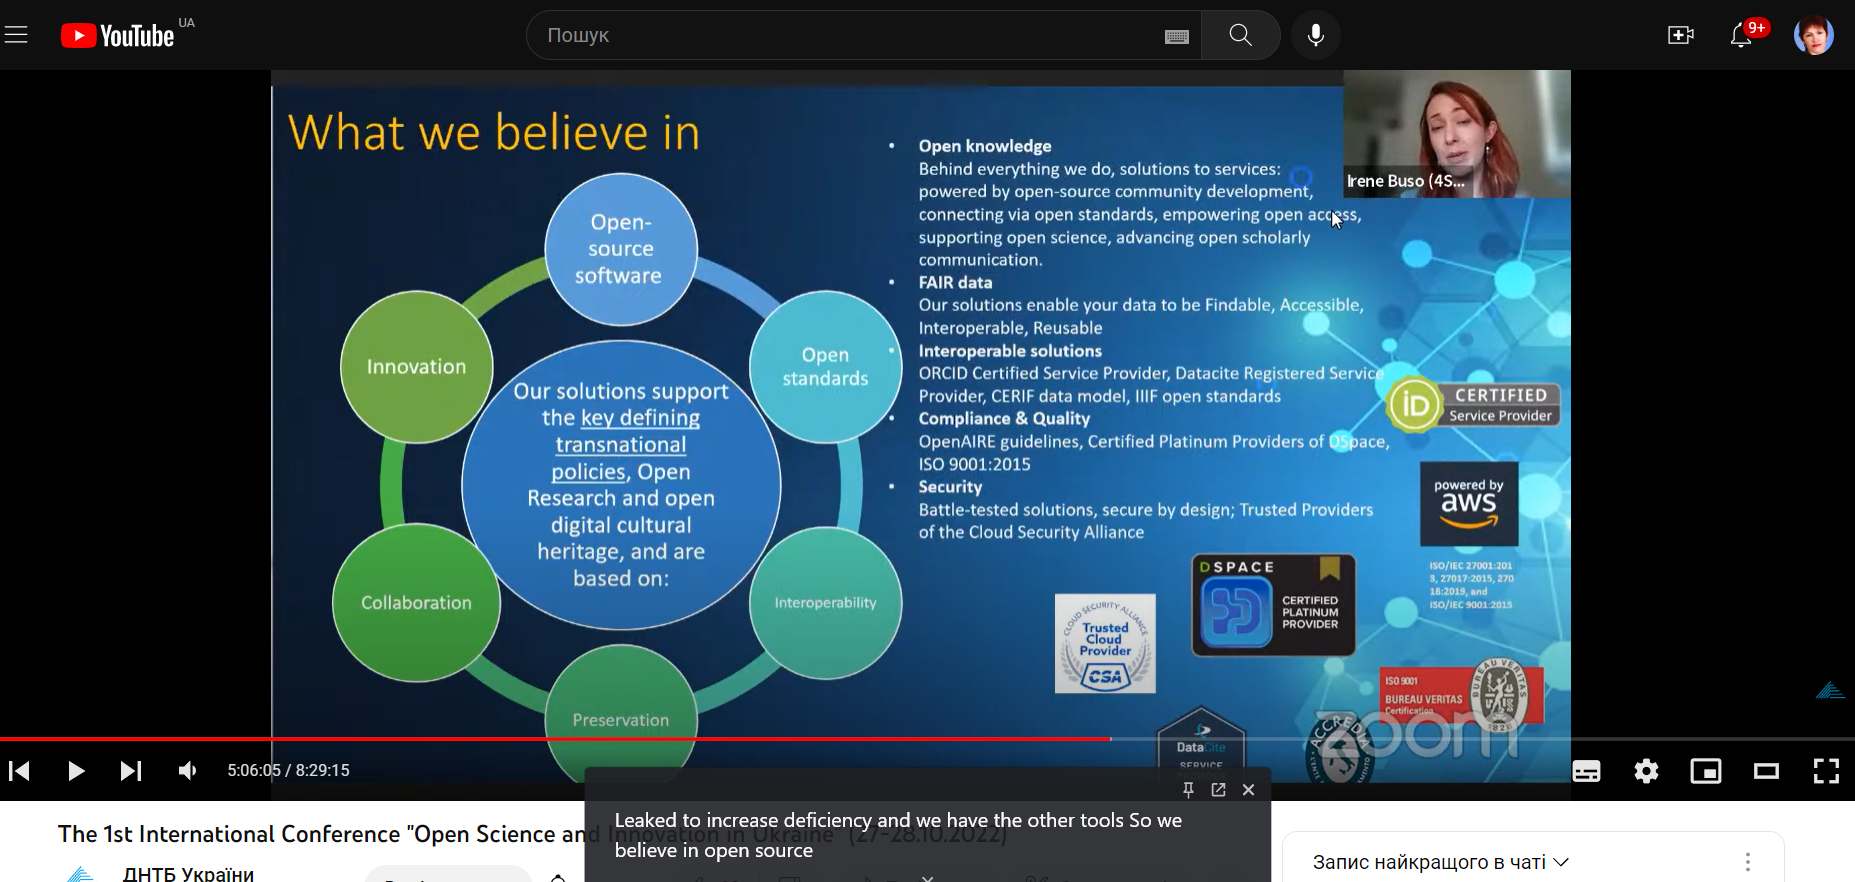Open the player settings gear
The height and width of the screenshot is (882, 1855).
(x=1646, y=770)
